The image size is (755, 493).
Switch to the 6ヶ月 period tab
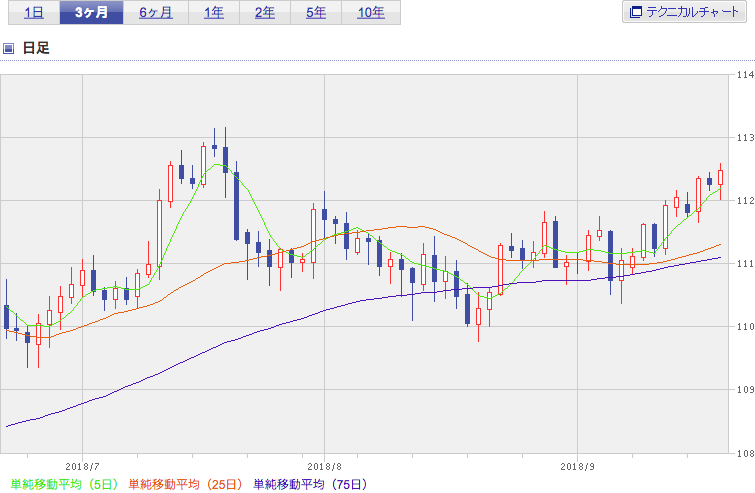click(x=156, y=13)
